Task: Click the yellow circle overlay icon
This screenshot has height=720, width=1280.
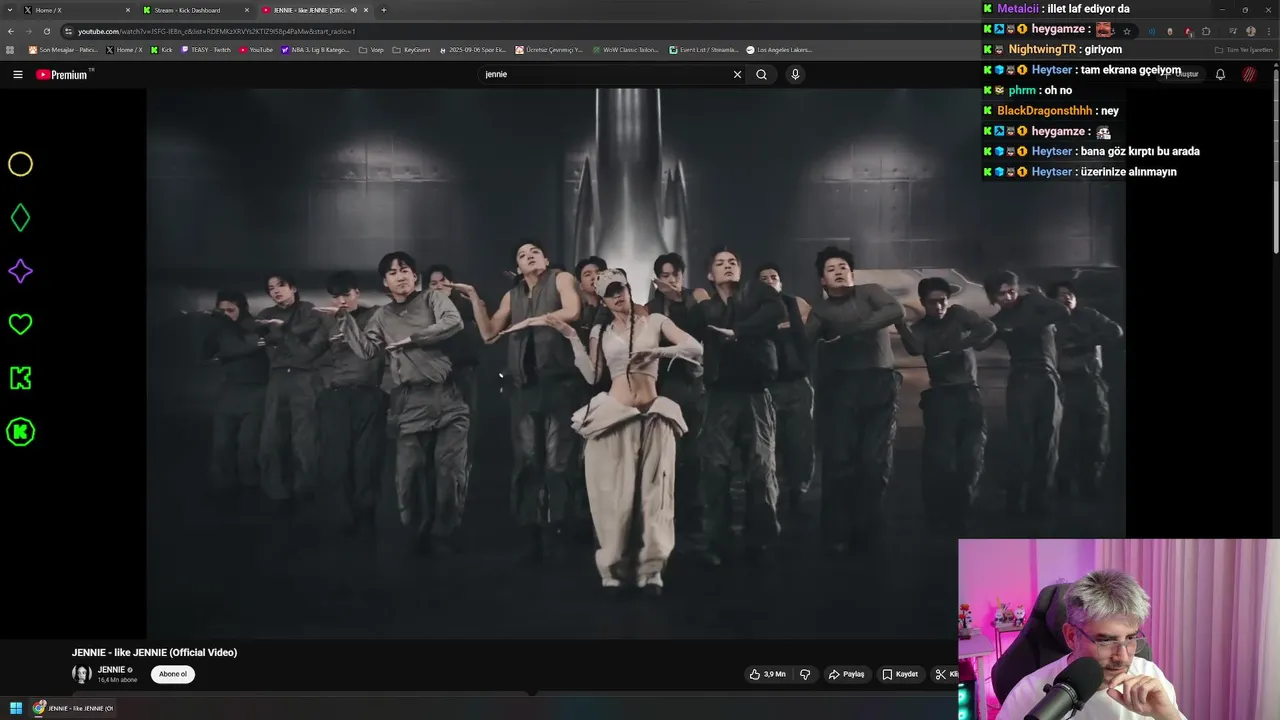Action: click(x=20, y=164)
